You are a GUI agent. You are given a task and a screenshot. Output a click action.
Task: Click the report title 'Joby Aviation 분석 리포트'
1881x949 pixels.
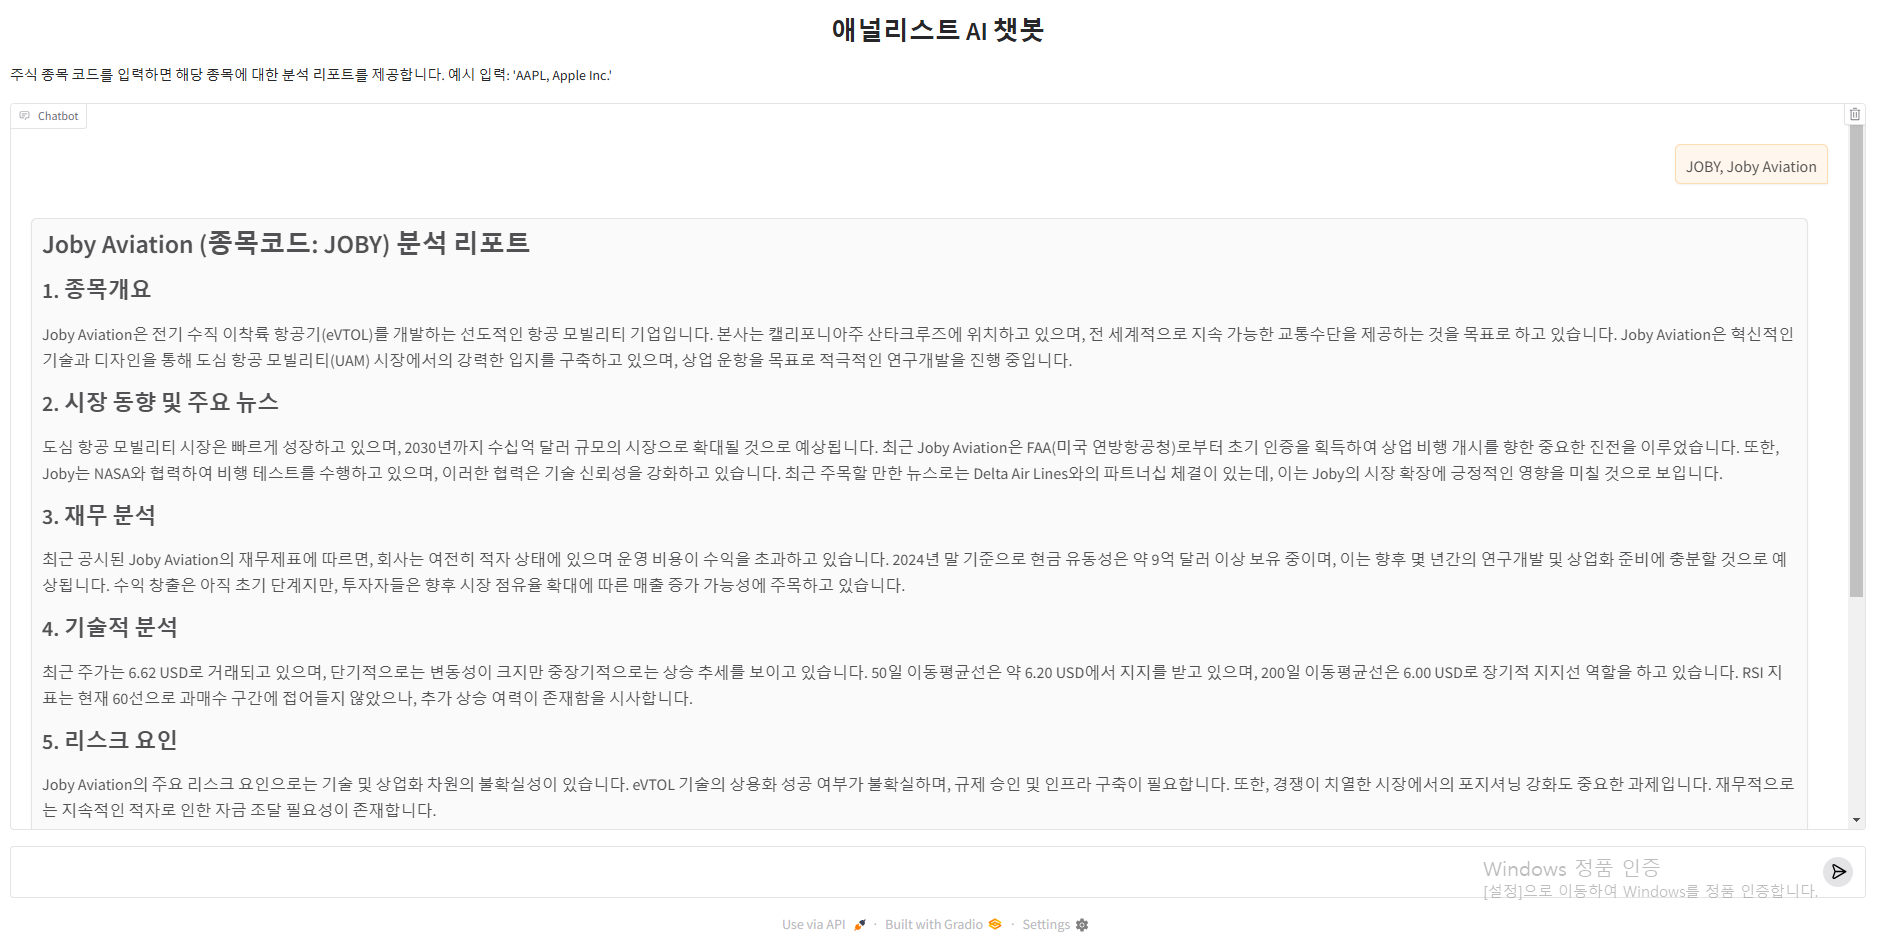coord(286,242)
